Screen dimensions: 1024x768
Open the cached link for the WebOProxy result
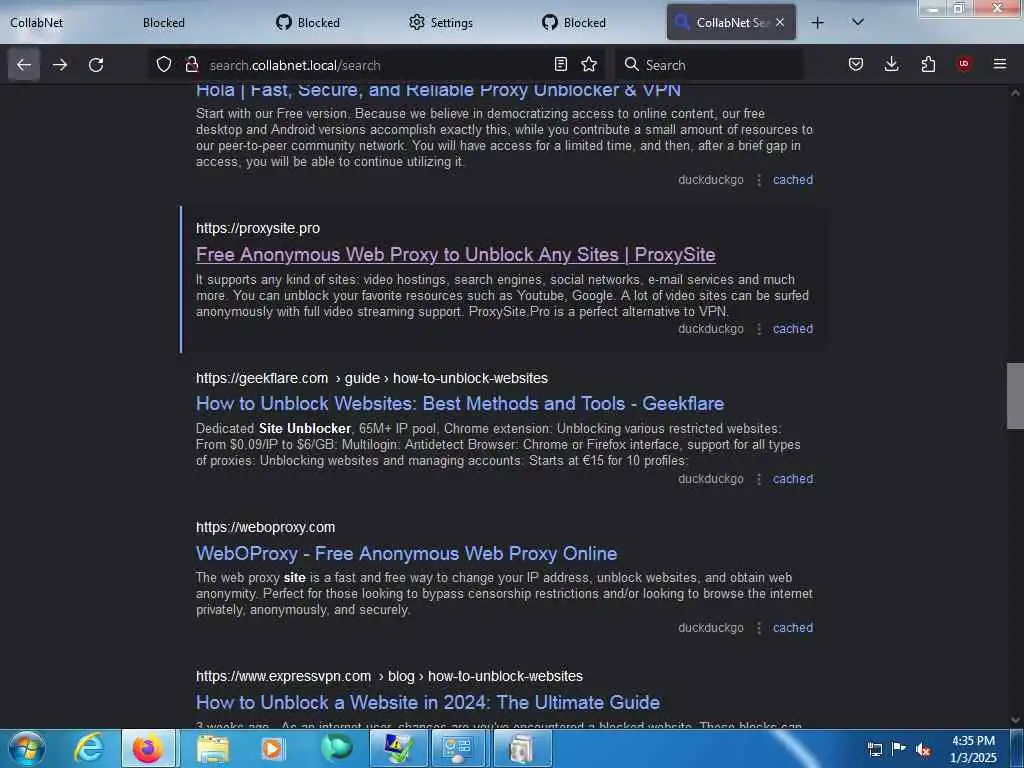(x=793, y=628)
